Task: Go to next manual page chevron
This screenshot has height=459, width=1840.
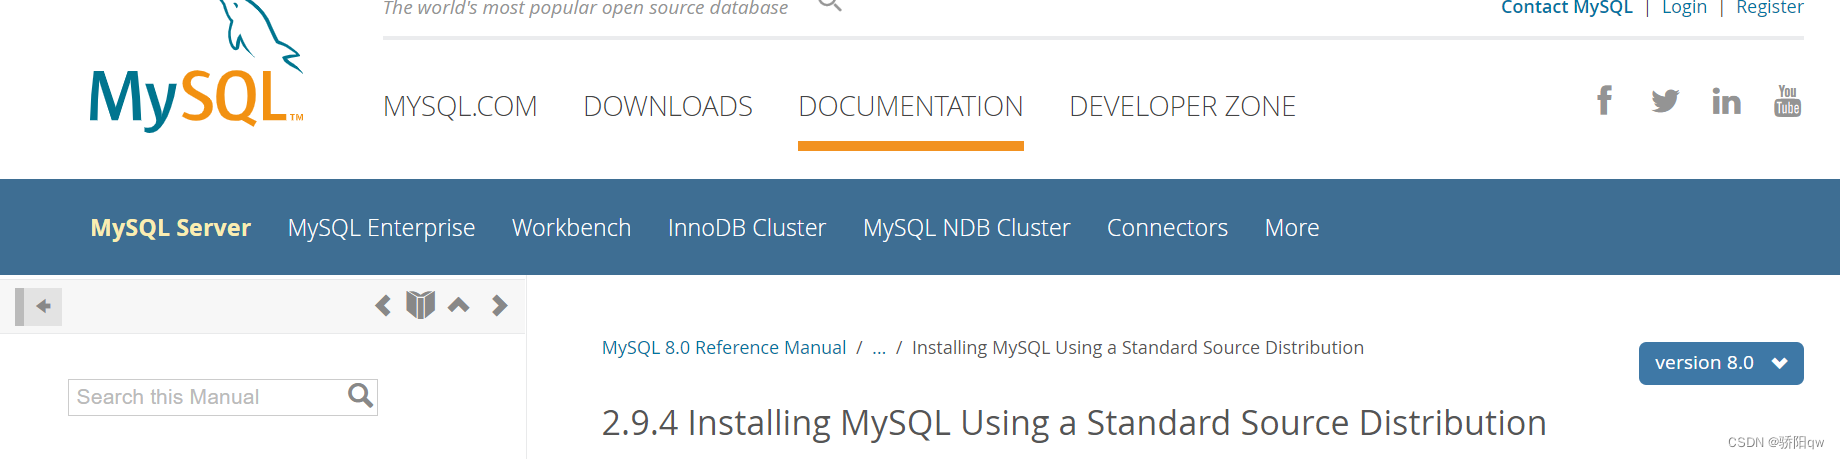Action: pos(499,305)
